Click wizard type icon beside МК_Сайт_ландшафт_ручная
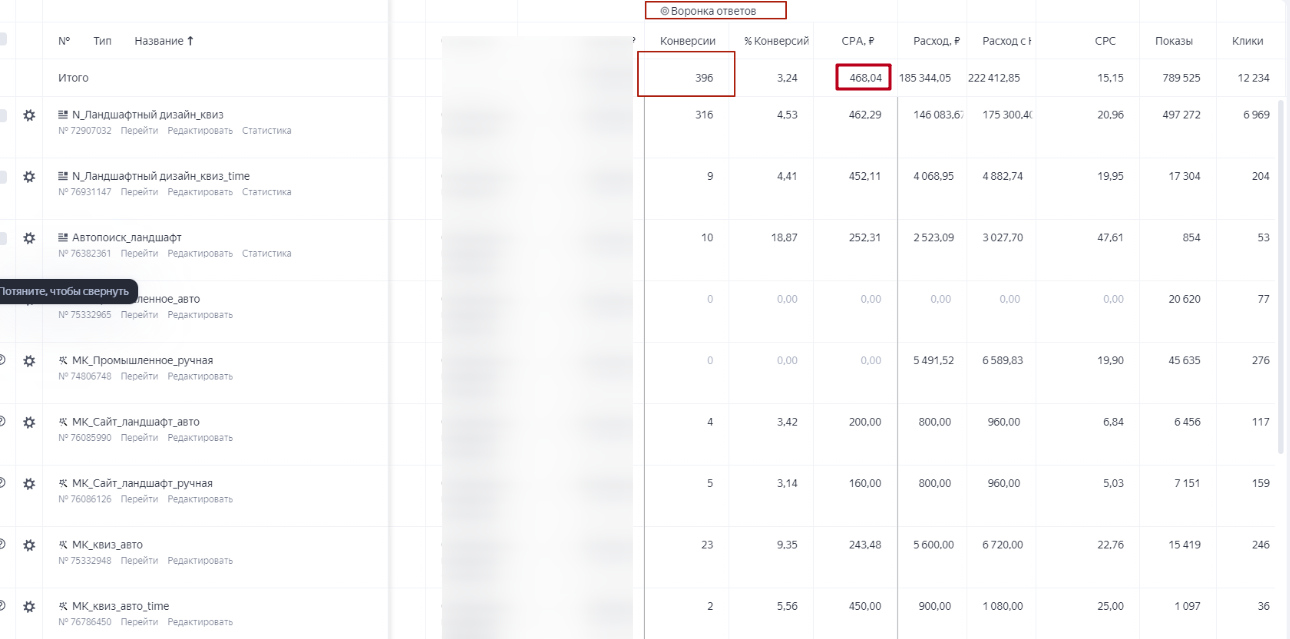Viewport: 1290px width, 639px height. (x=63, y=483)
